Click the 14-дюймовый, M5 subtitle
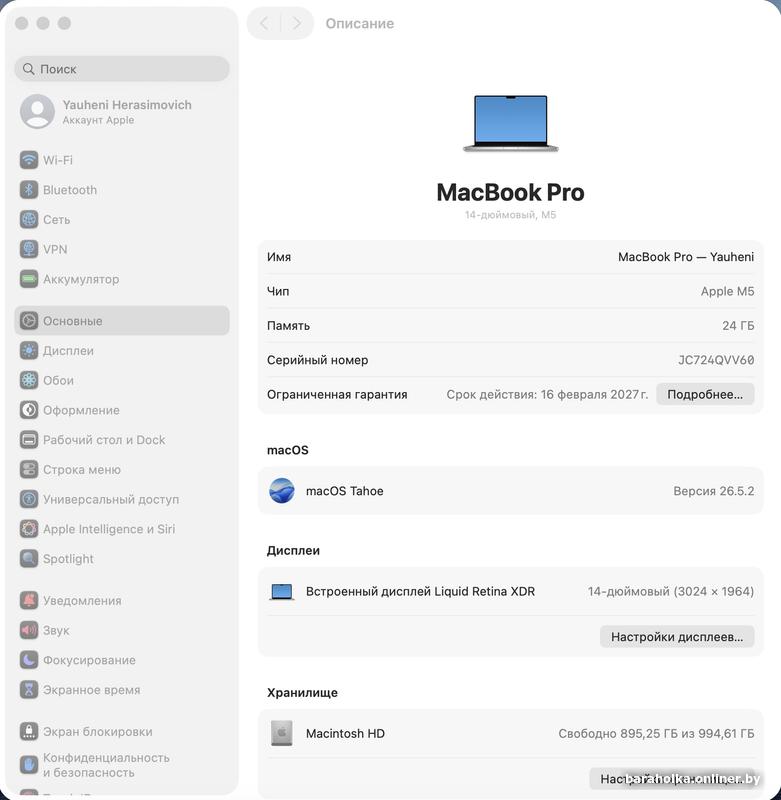 tap(510, 215)
